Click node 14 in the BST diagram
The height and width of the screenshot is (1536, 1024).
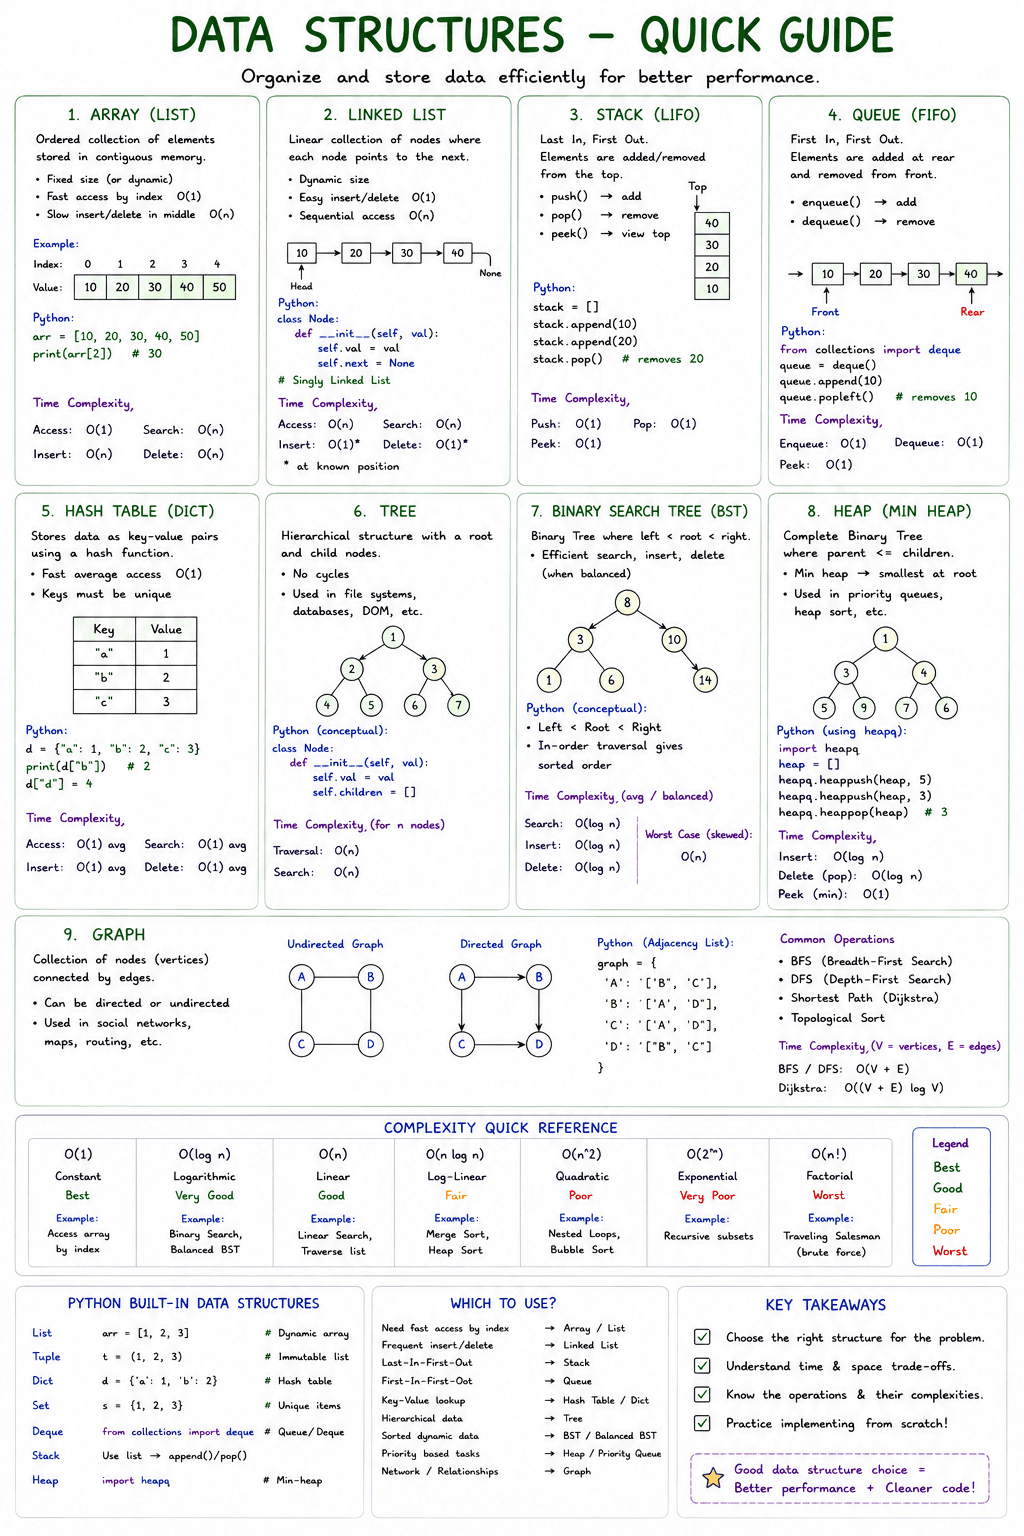(x=705, y=680)
